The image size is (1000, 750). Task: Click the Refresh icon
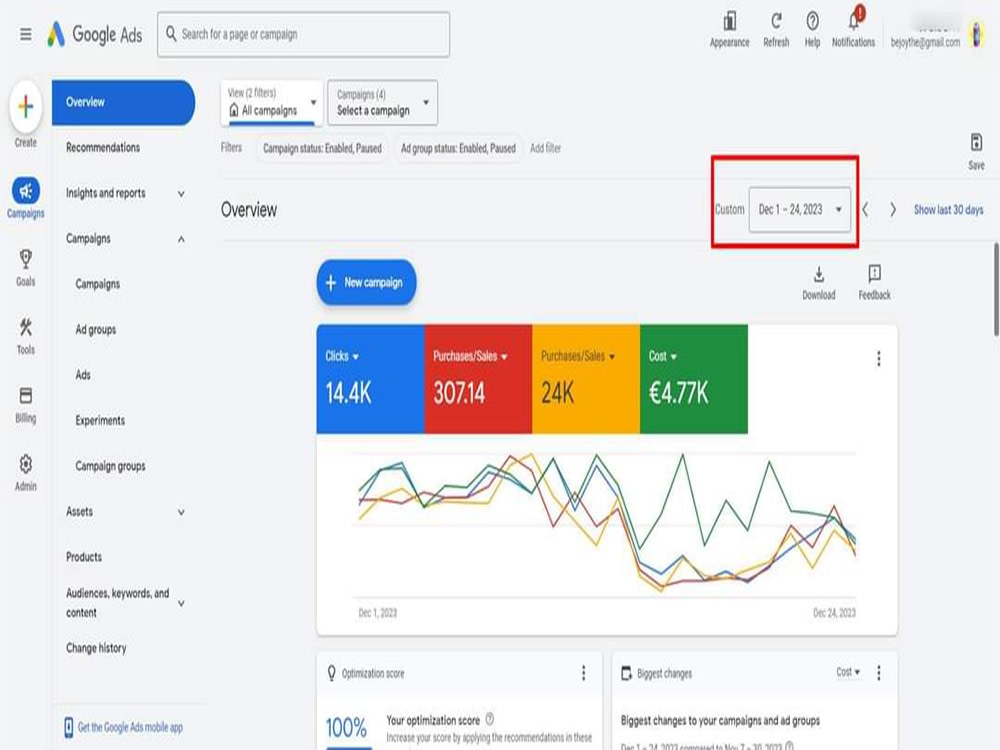click(x=776, y=22)
